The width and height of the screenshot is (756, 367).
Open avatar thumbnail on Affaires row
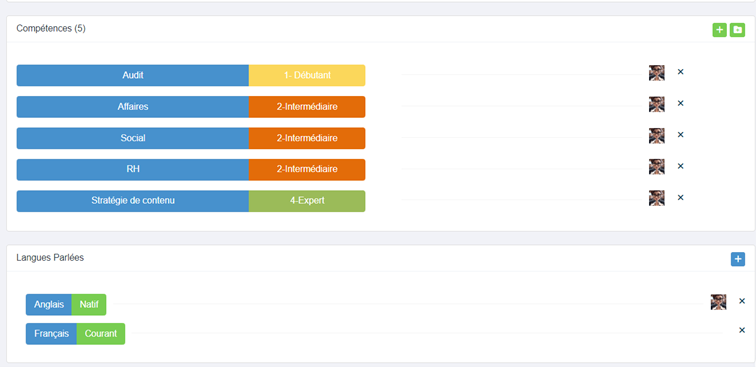[x=657, y=104]
